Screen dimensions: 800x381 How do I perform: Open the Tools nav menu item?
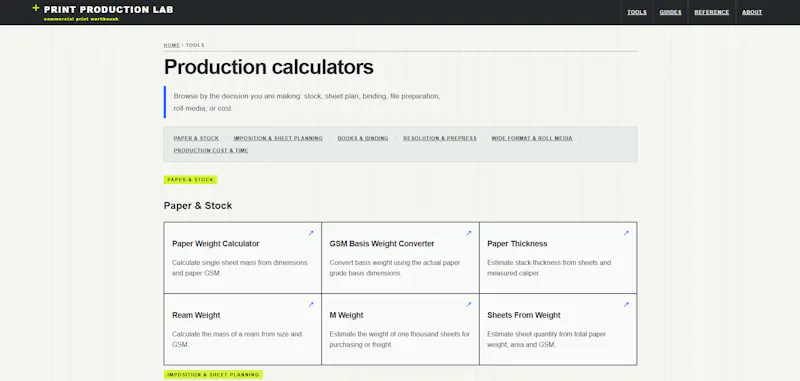pos(637,12)
